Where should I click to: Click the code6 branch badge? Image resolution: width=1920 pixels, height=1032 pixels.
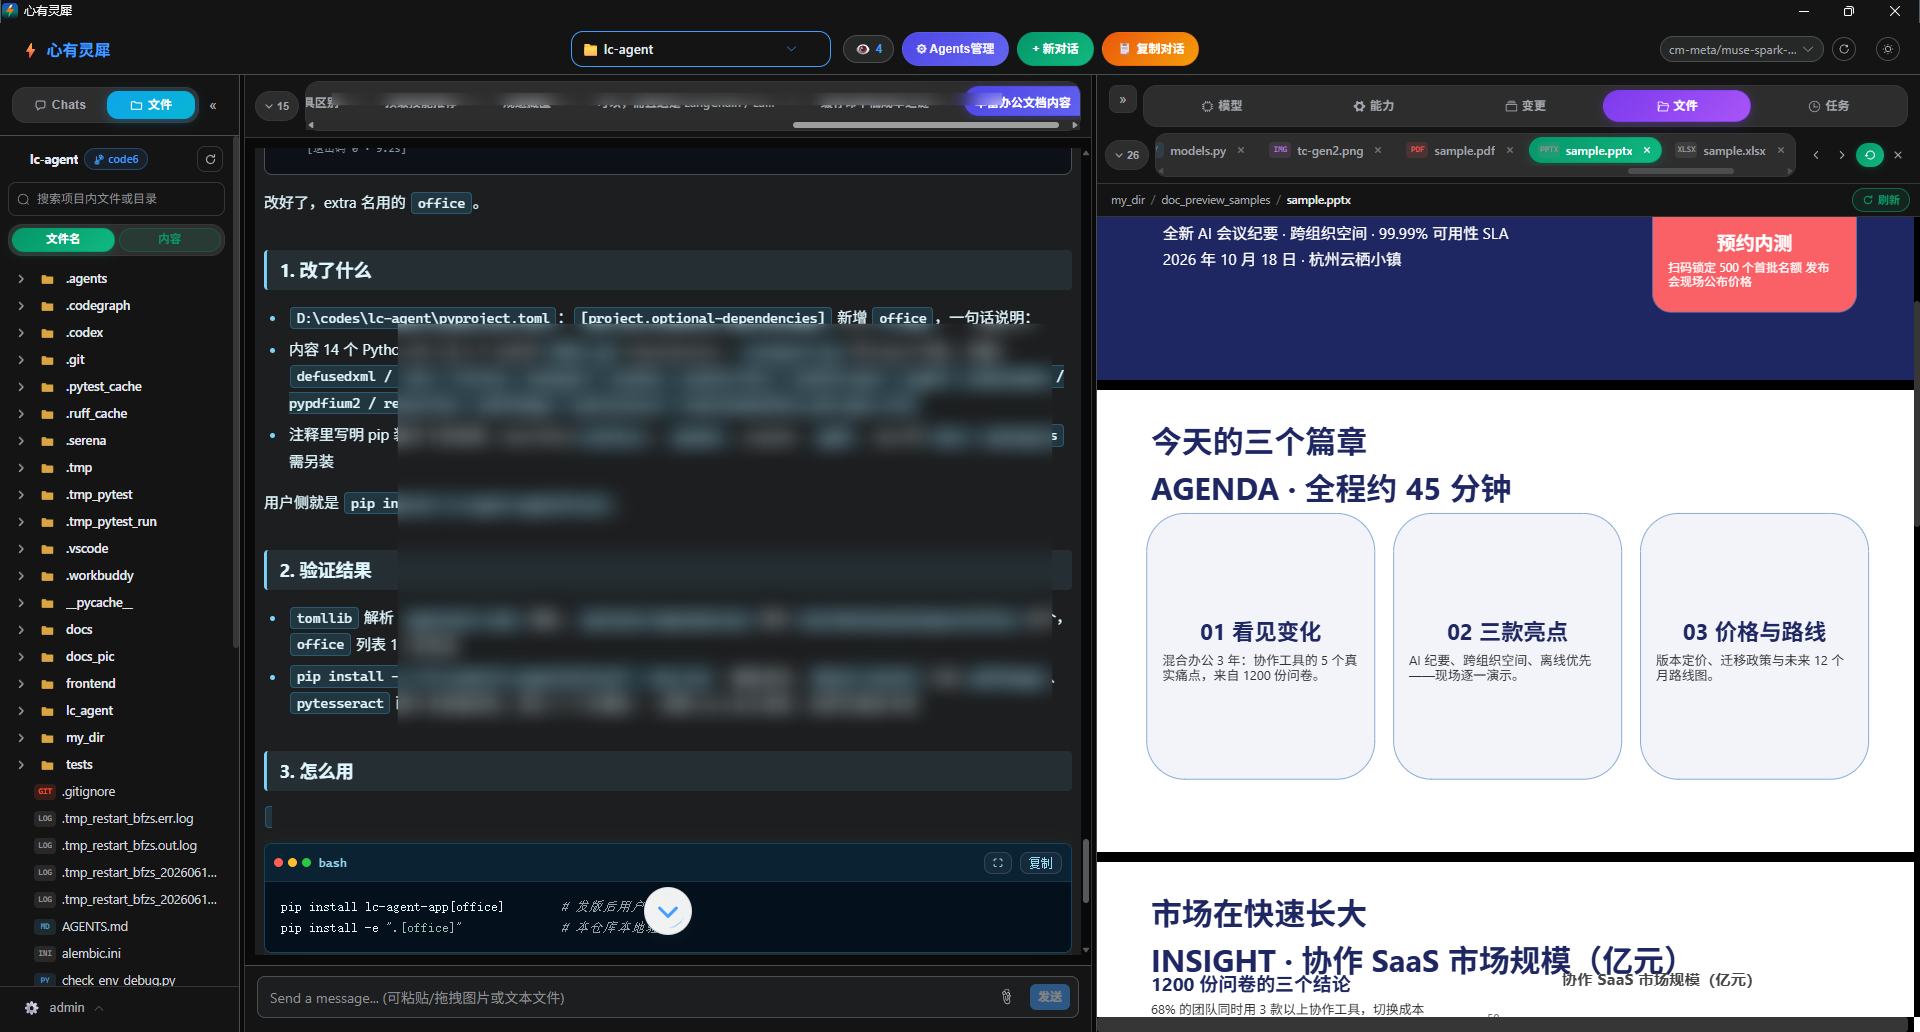[x=117, y=159]
